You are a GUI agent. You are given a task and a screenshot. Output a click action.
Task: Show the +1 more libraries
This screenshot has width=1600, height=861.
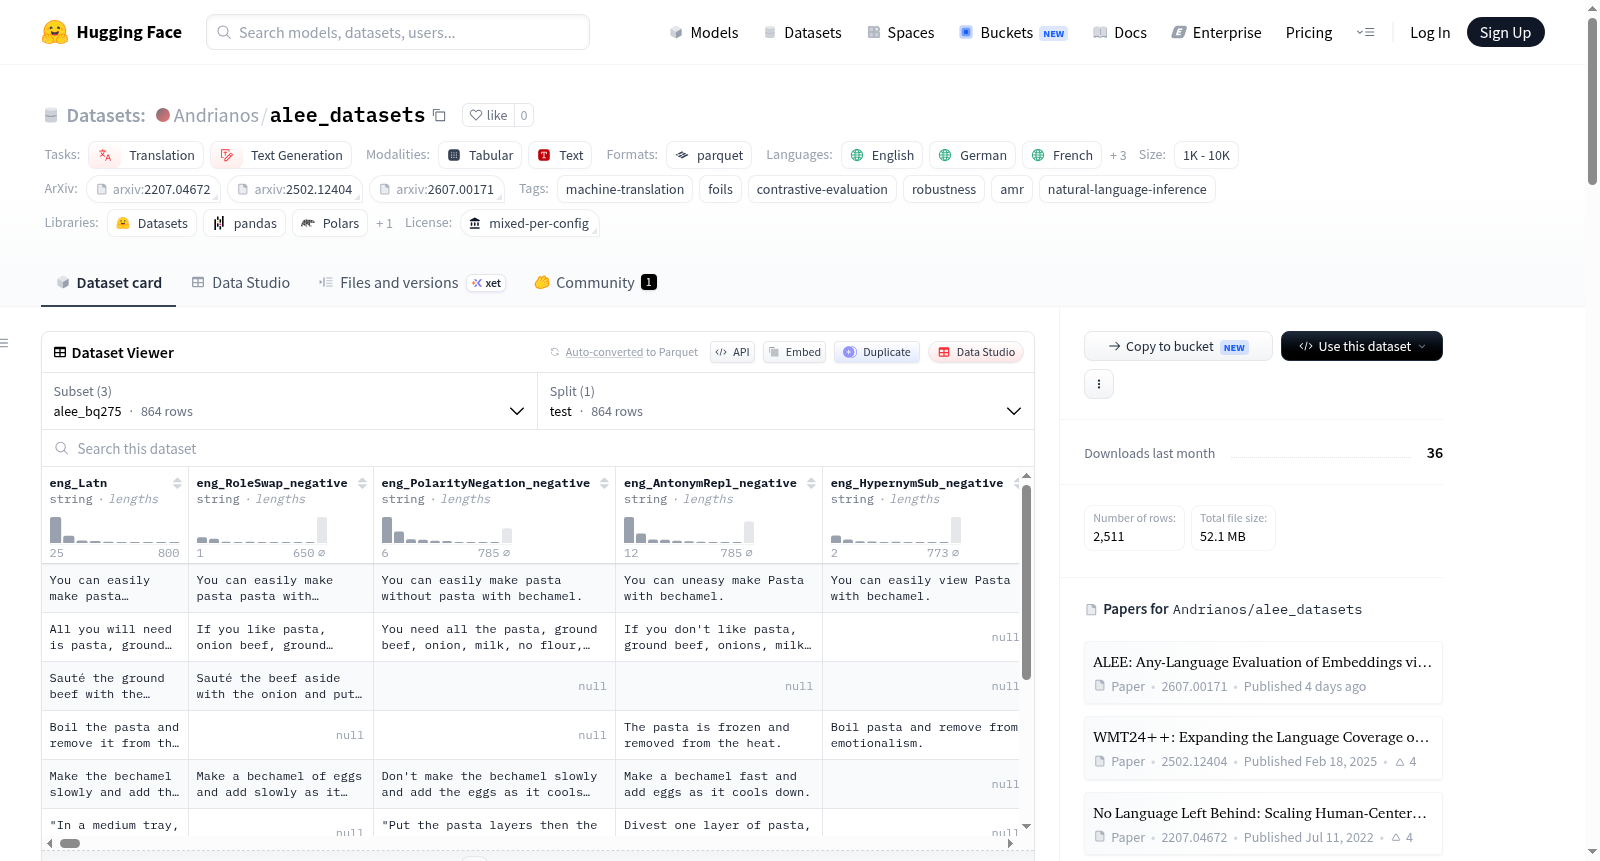point(384,223)
